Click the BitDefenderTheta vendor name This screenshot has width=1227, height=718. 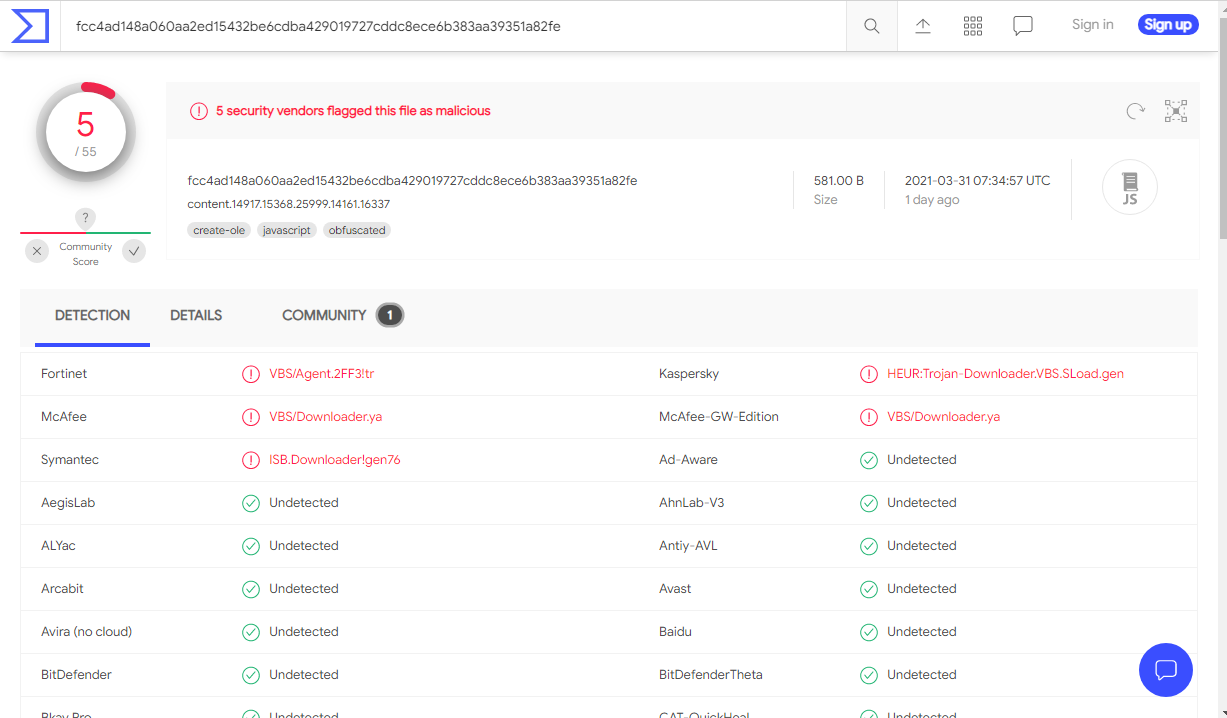pyautogui.click(x=711, y=675)
